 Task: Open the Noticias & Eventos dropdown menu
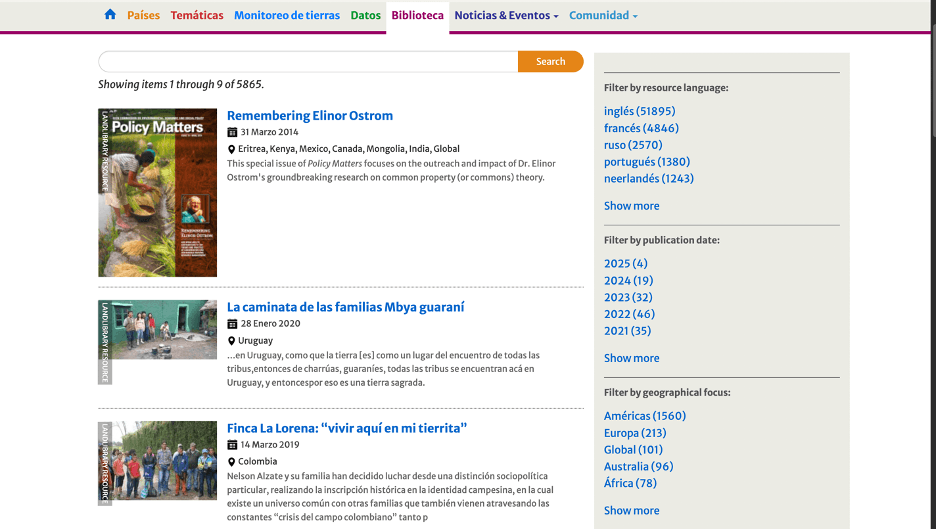(506, 15)
